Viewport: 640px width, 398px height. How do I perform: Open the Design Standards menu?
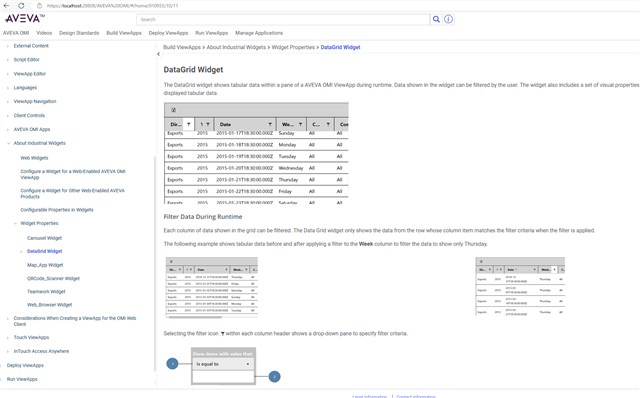coord(79,33)
